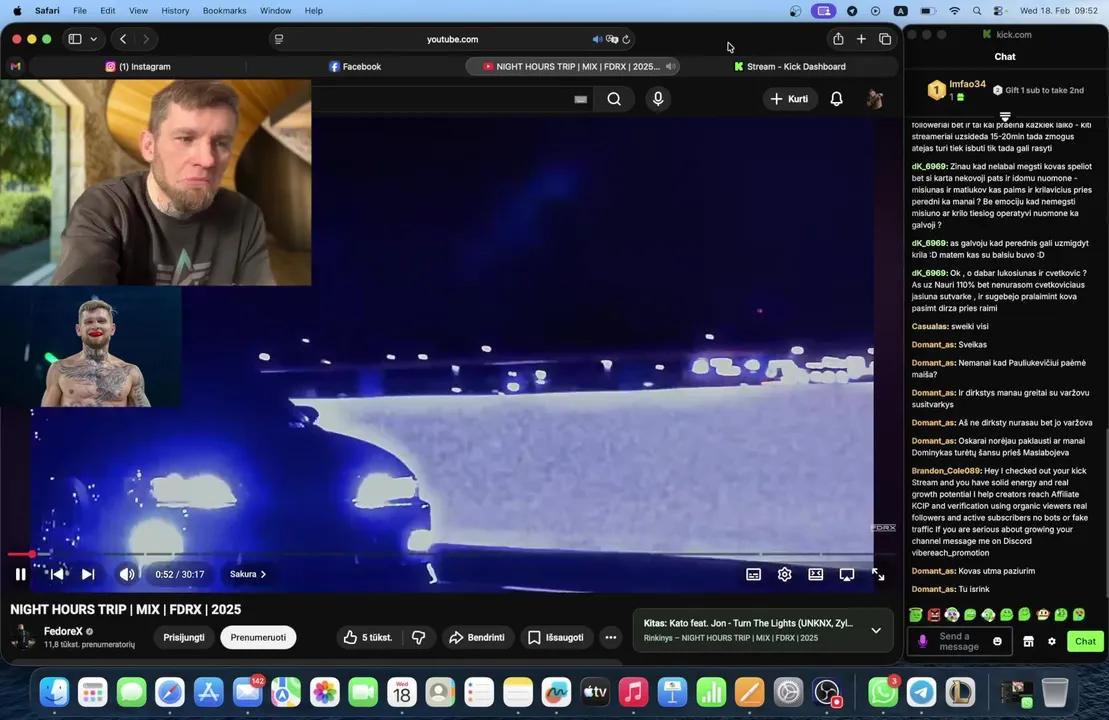This screenshot has height=720, width=1109.
Task: Click the voice search microphone button
Action: 658,99
